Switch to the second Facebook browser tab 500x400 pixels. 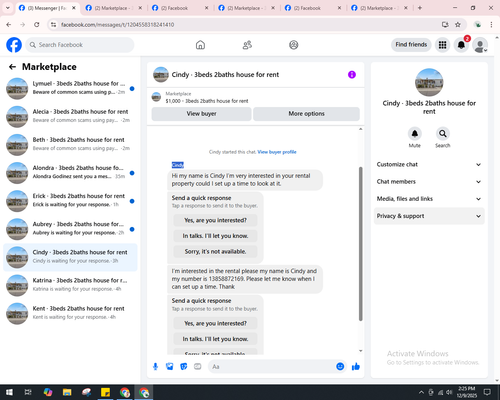pos(313,8)
